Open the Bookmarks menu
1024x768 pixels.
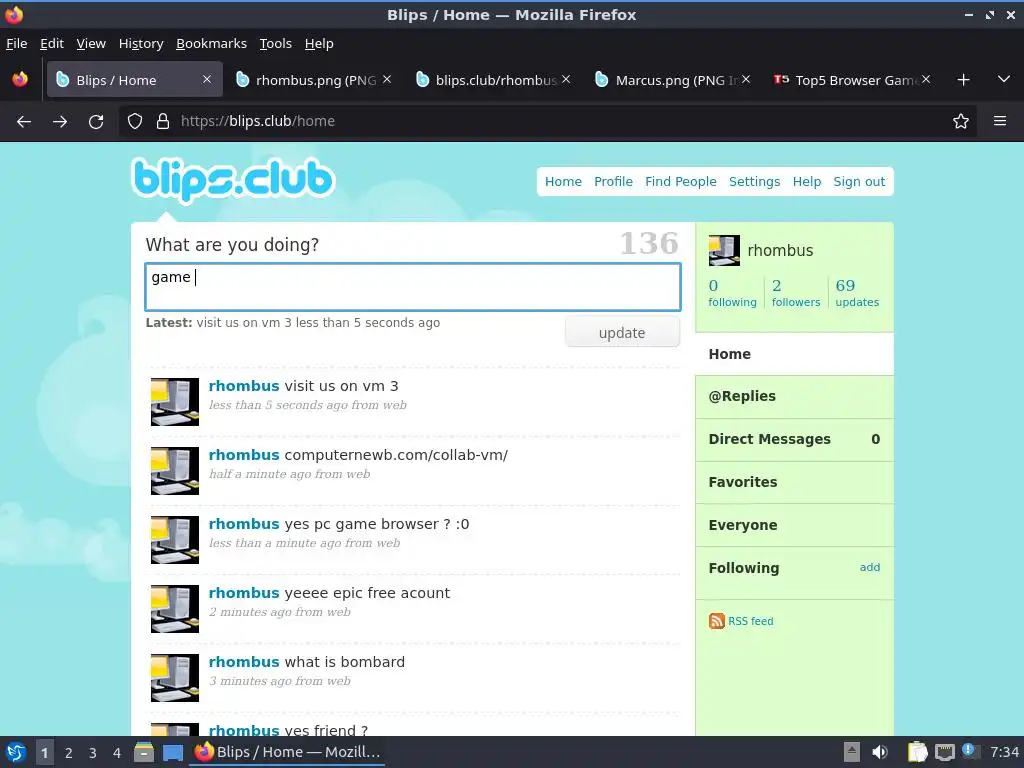click(x=211, y=44)
